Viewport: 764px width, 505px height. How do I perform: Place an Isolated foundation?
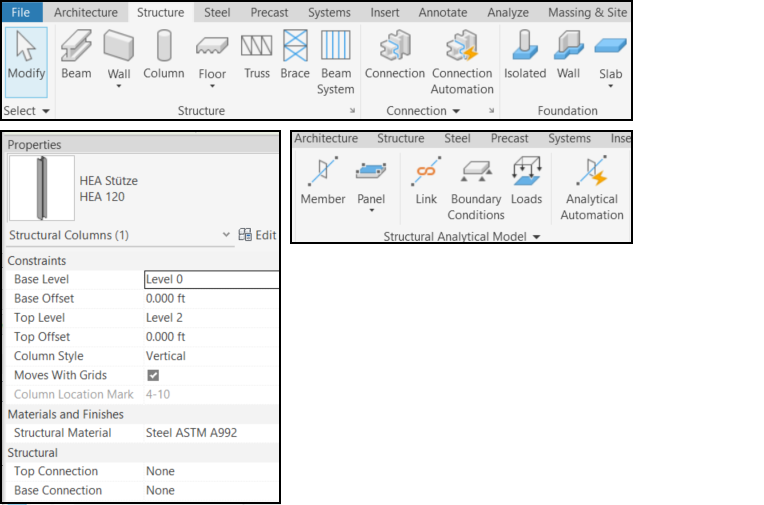pyautogui.click(x=525, y=55)
